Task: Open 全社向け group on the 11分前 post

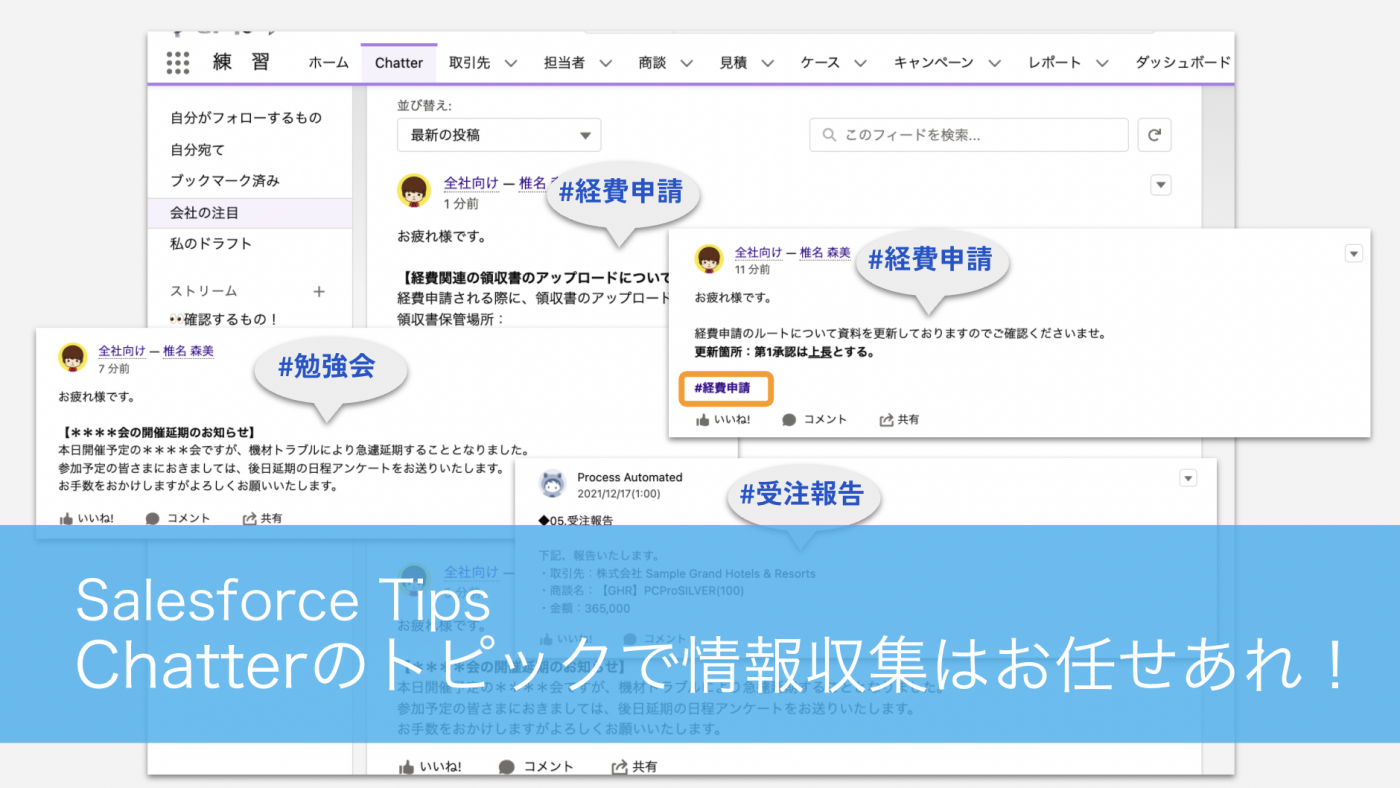Action: pos(758,253)
